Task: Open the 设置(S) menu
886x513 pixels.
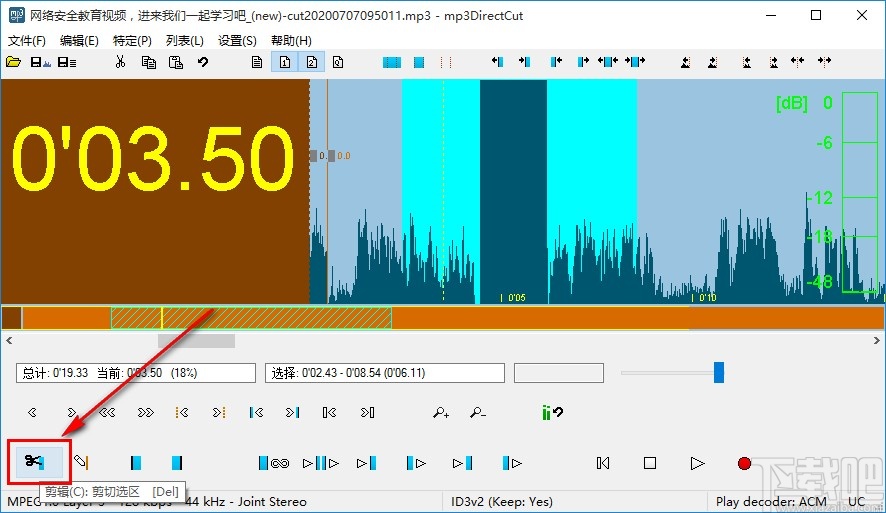Action: 237,41
